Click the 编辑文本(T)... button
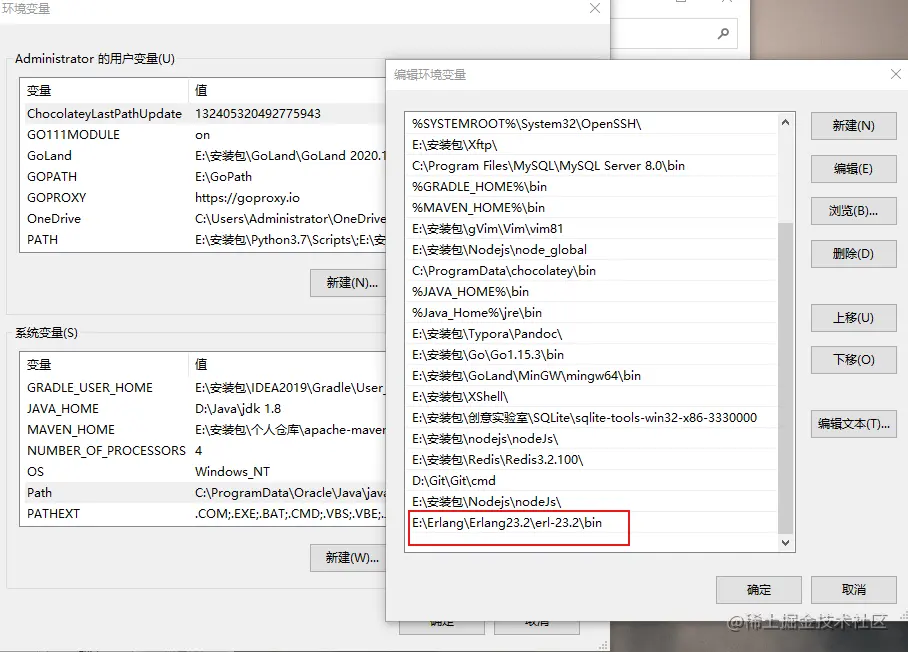 click(x=854, y=424)
